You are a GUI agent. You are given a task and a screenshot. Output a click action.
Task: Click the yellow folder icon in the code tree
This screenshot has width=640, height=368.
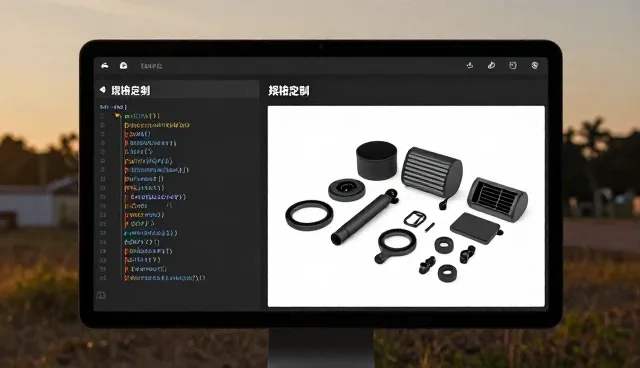118,116
